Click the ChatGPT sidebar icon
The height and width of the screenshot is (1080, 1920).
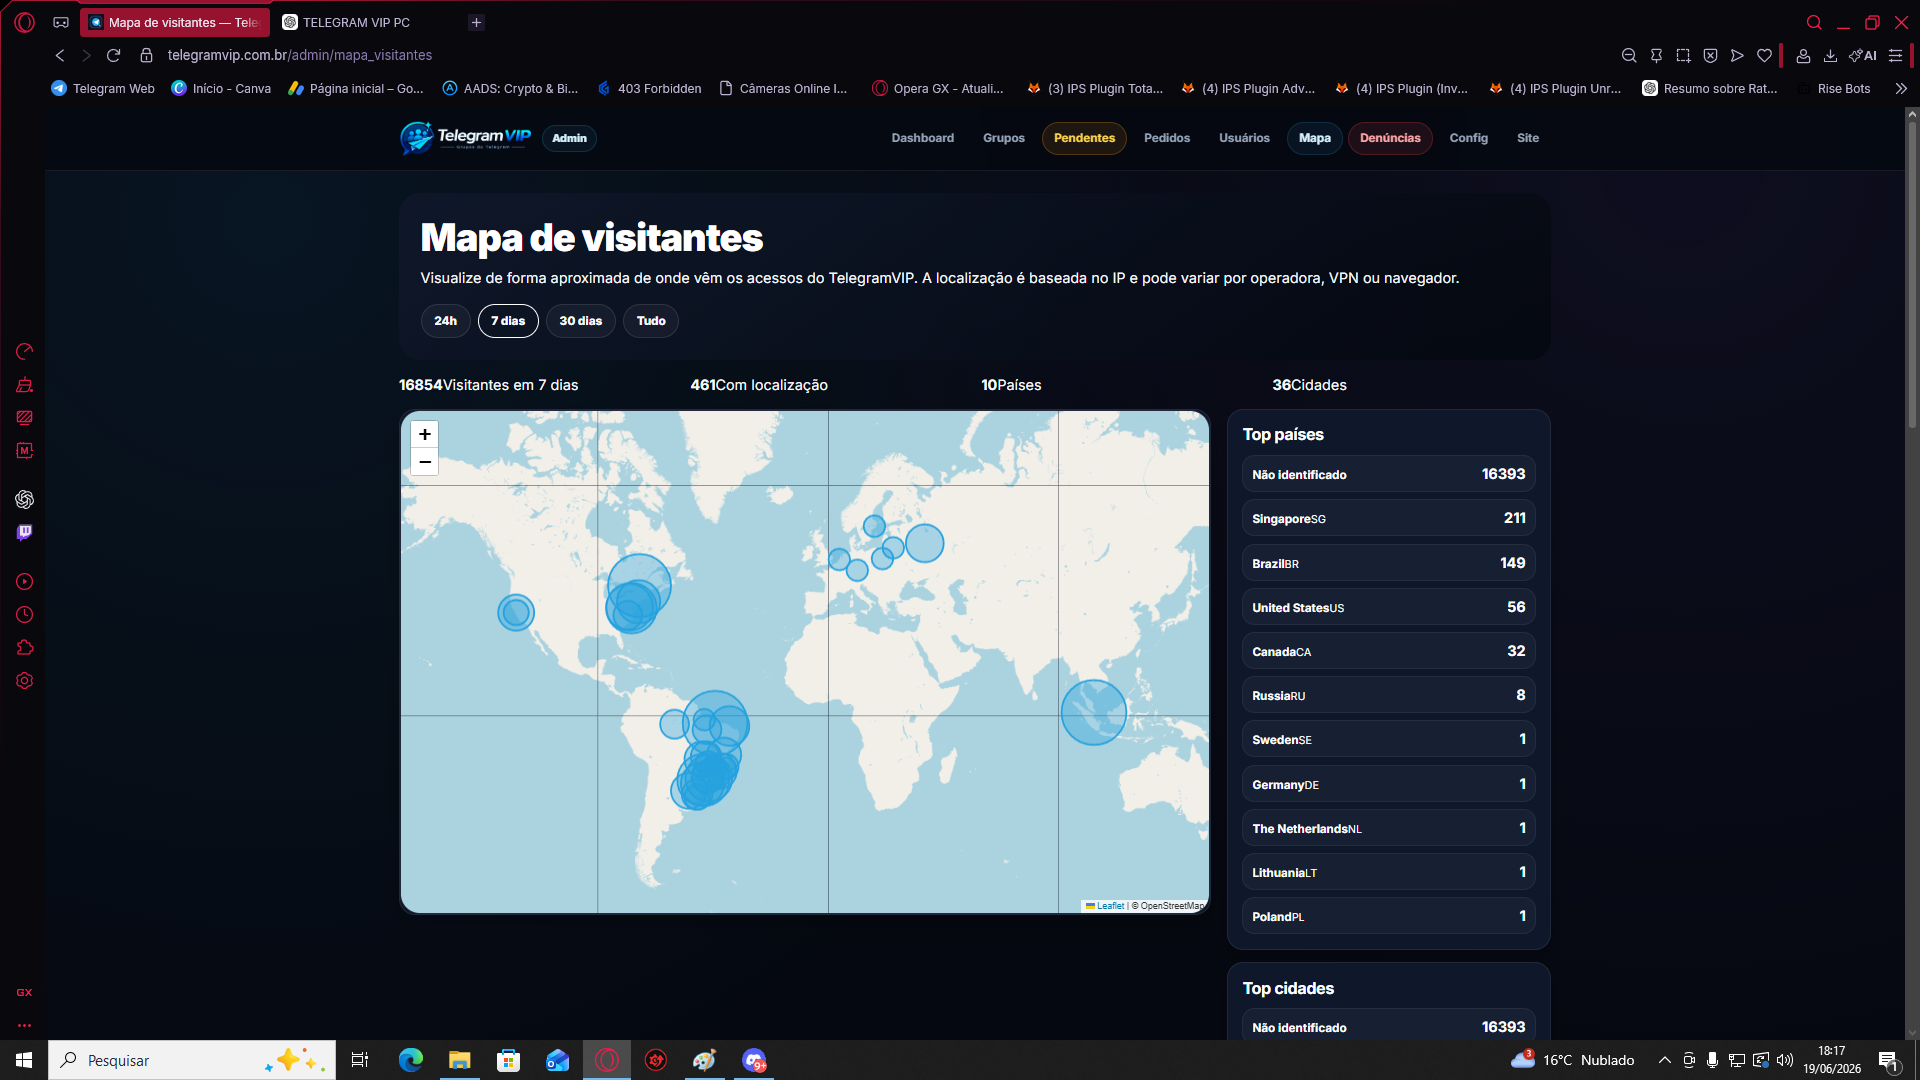(x=25, y=499)
